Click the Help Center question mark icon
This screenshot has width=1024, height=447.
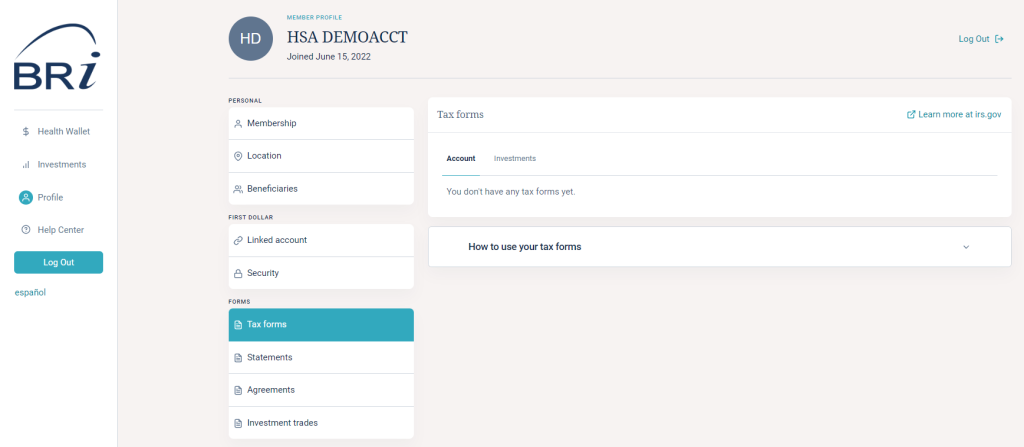click(x=25, y=230)
